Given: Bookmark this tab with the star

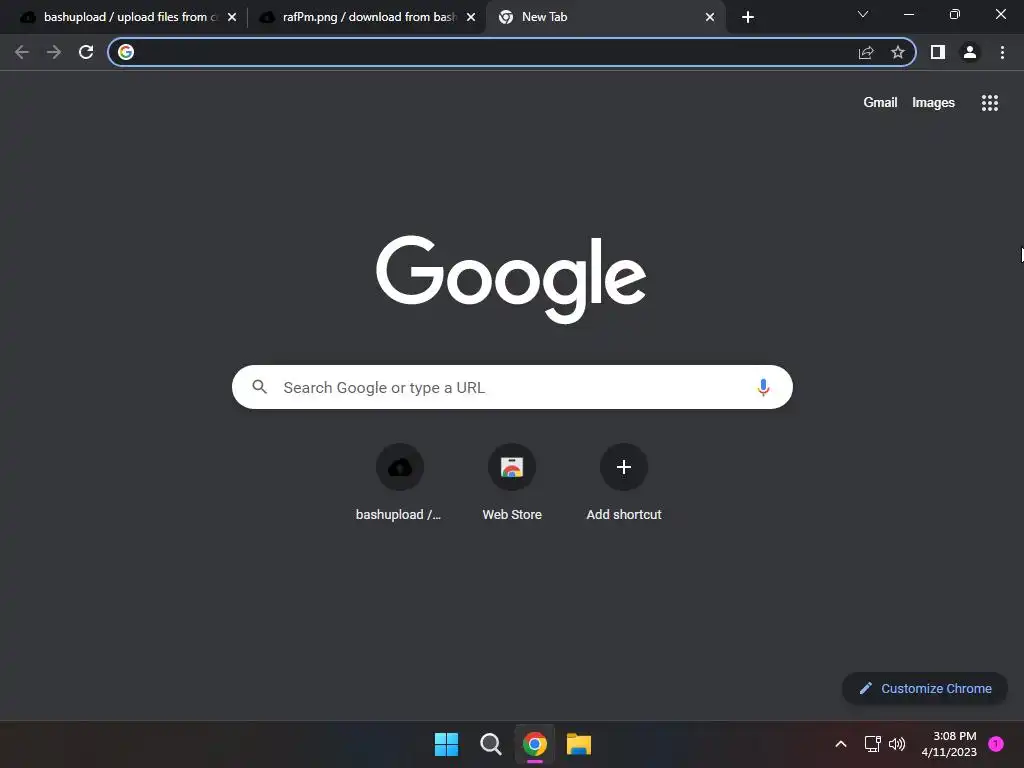Looking at the screenshot, I should click(x=898, y=52).
